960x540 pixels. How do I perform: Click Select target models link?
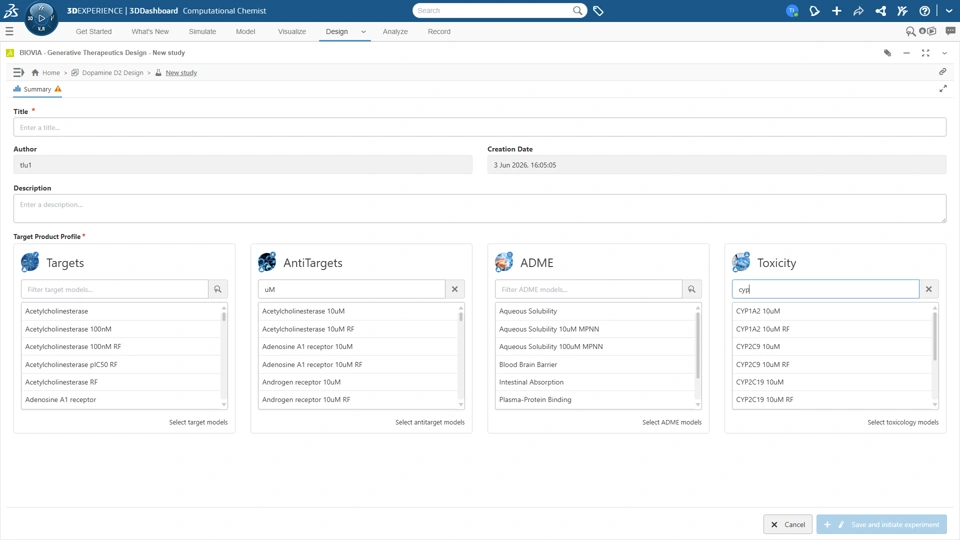click(198, 422)
